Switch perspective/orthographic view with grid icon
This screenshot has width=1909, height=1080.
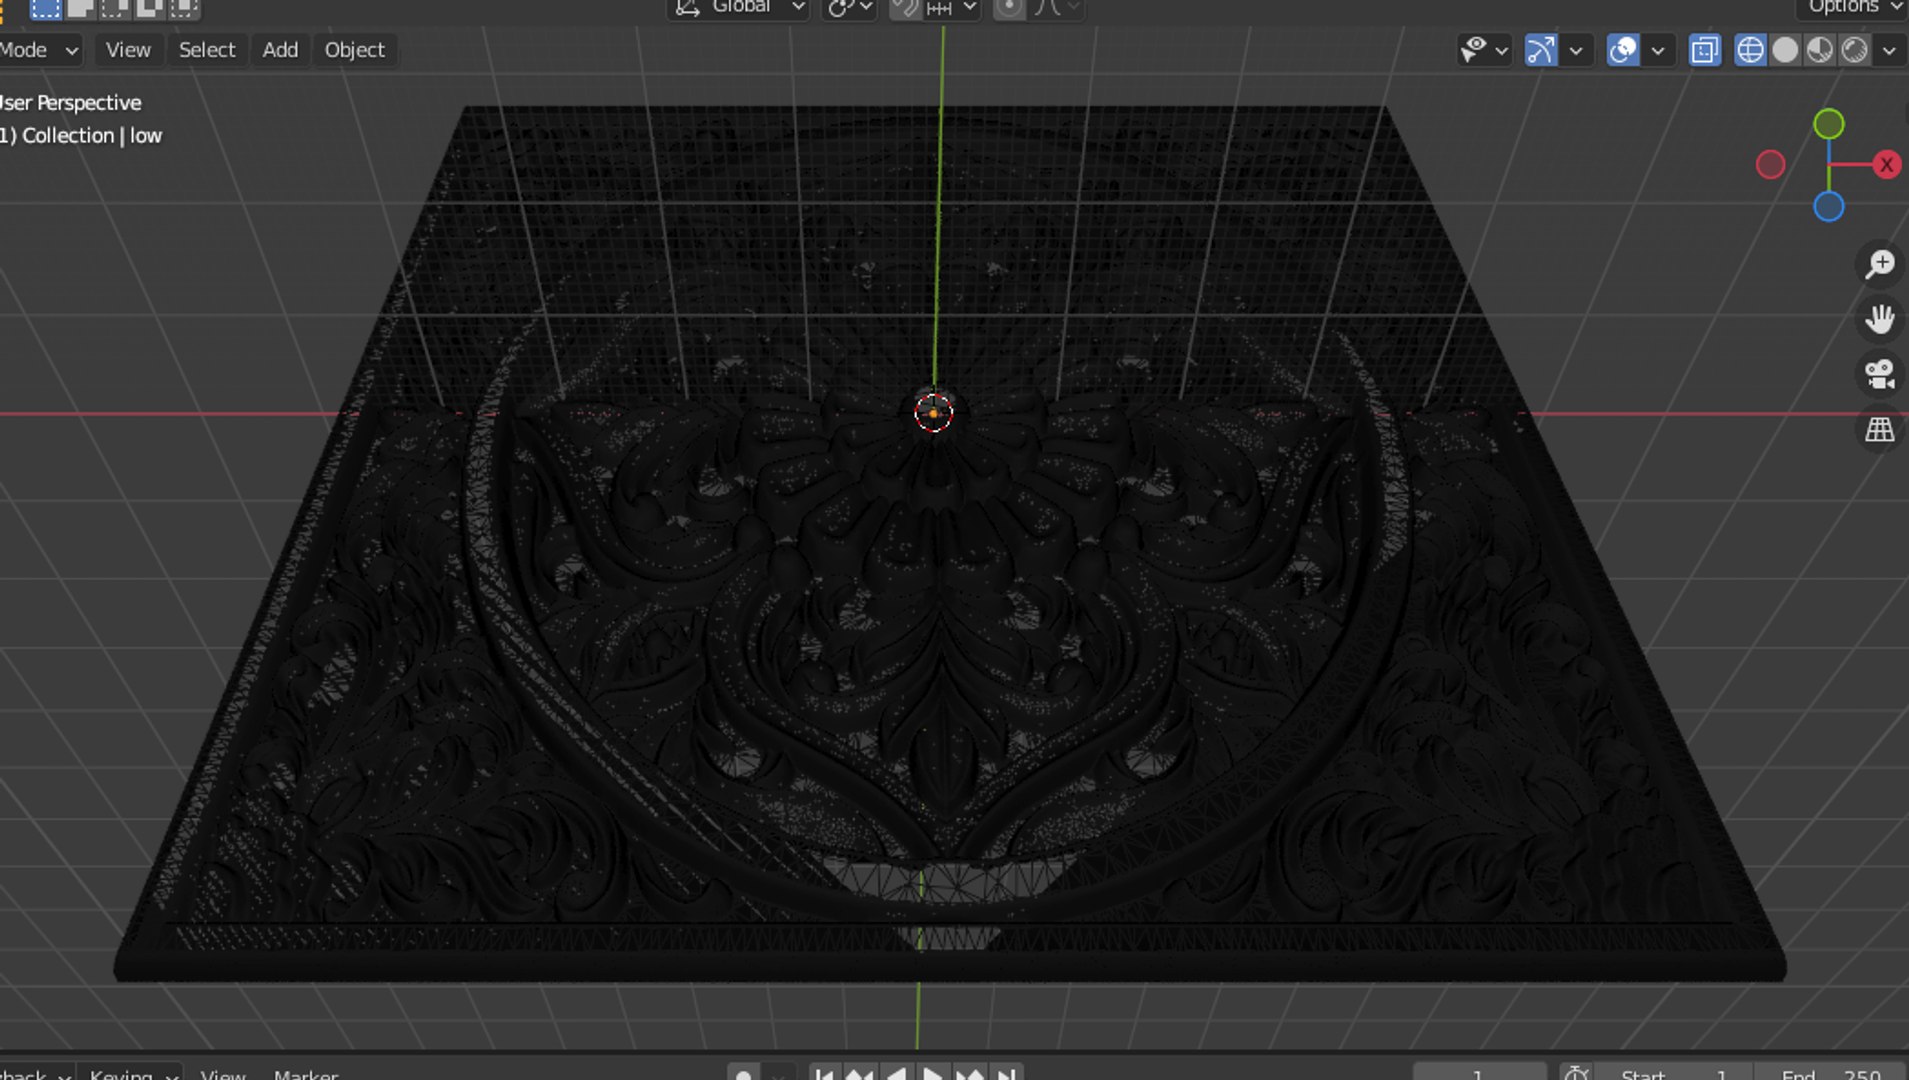pyautogui.click(x=1880, y=430)
